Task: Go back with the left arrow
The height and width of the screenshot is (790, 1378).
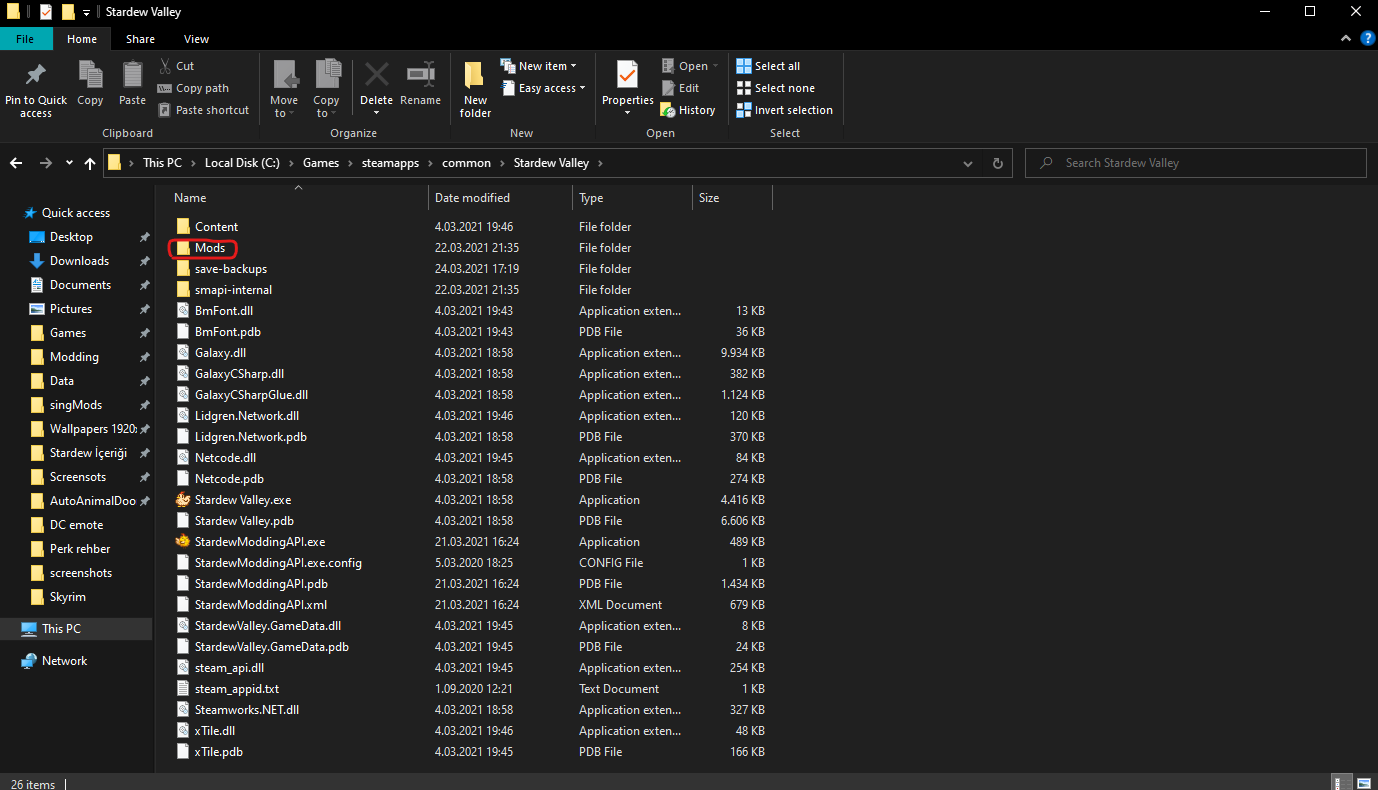Action: (x=17, y=163)
